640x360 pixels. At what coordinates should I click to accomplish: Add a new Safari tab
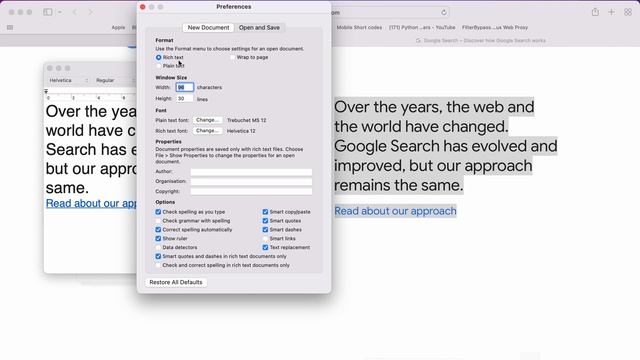[611, 12]
